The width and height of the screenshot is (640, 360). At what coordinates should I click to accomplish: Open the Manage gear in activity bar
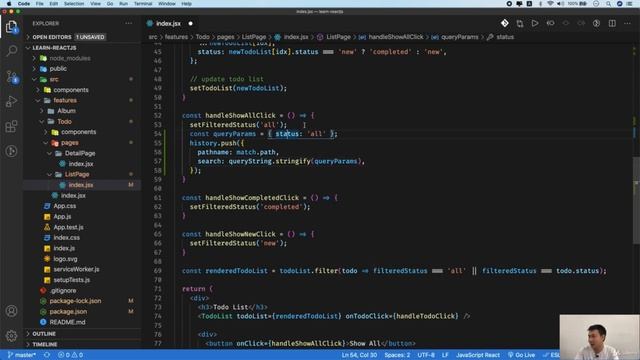[11, 336]
